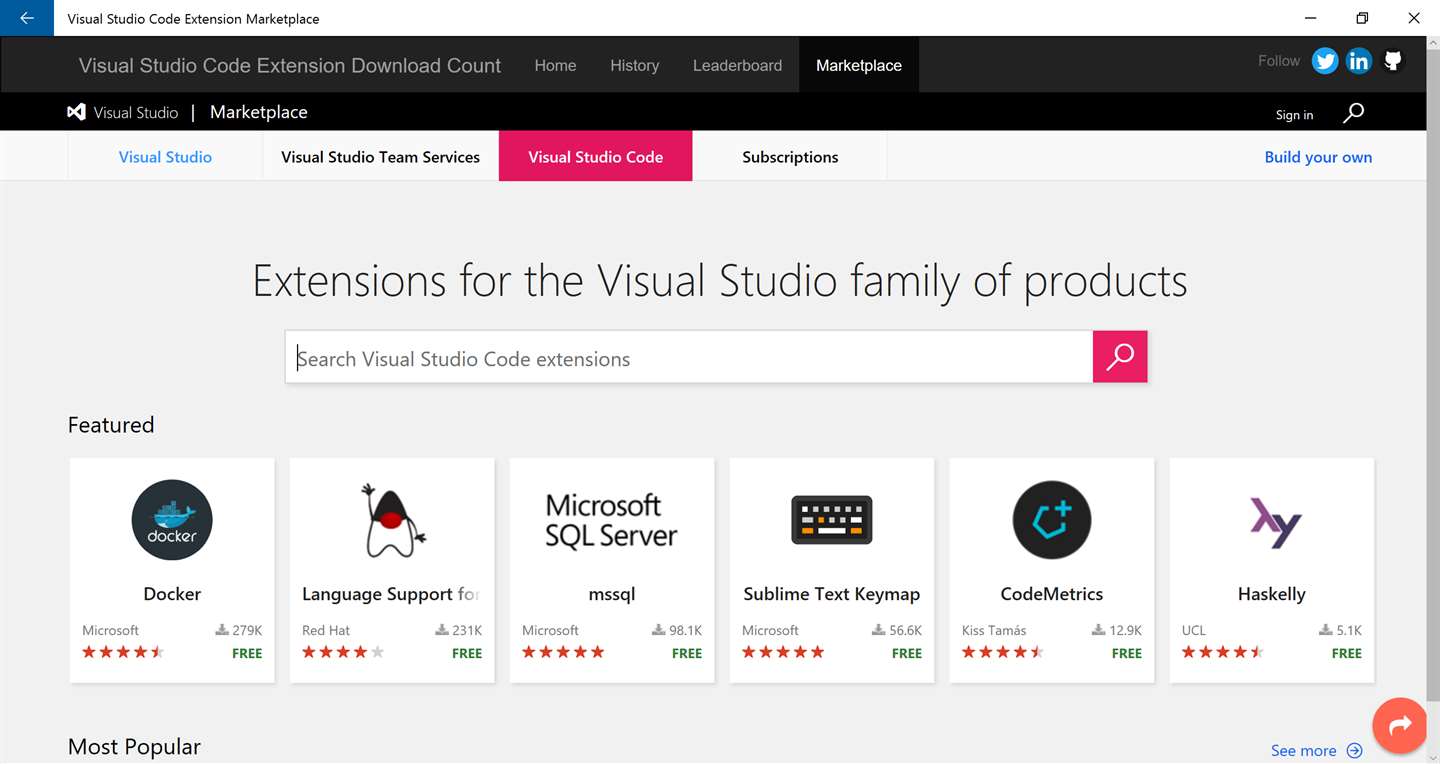The image size is (1440, 764).
Task: Open the Build your own link
Action: (1318, 157)
